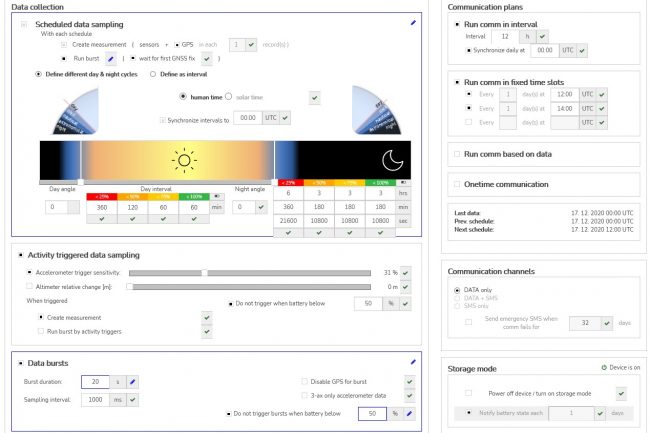Screen dimensions: 650x433
Task: Enable Altimeter relative change checkbox
Action: tap(29, 286)
